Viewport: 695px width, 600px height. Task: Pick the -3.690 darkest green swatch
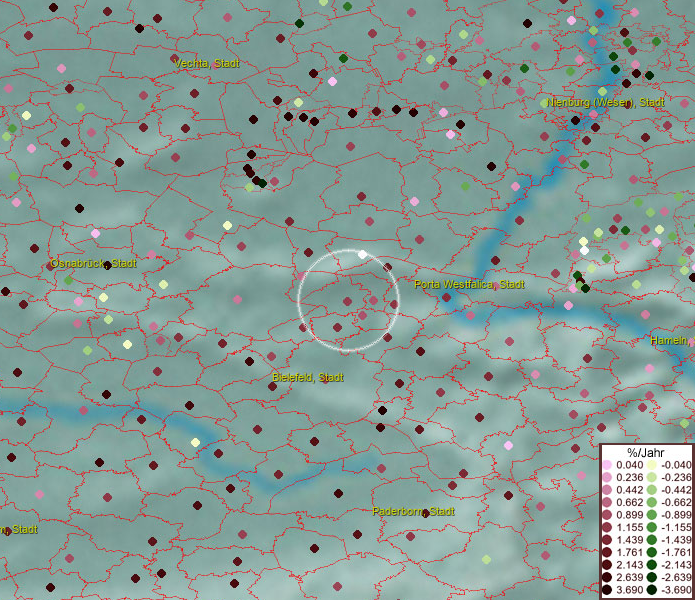(x=652, y=590)
